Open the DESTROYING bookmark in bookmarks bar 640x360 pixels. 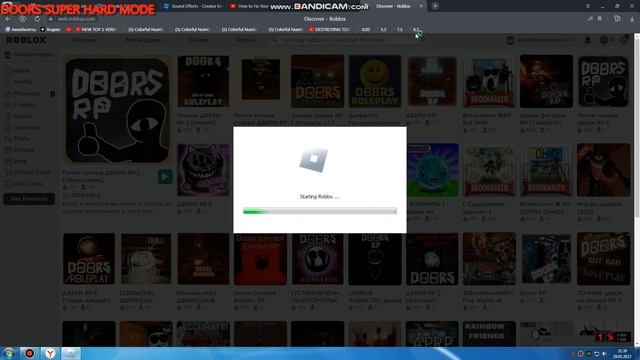tap(329, 29)
